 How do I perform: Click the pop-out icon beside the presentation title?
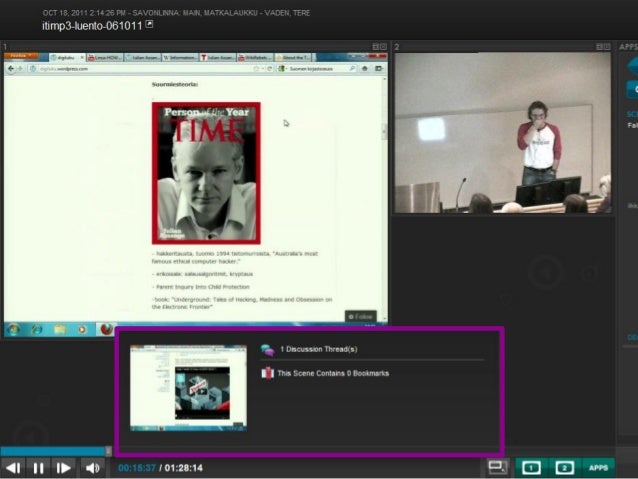(x=150, y=24)
